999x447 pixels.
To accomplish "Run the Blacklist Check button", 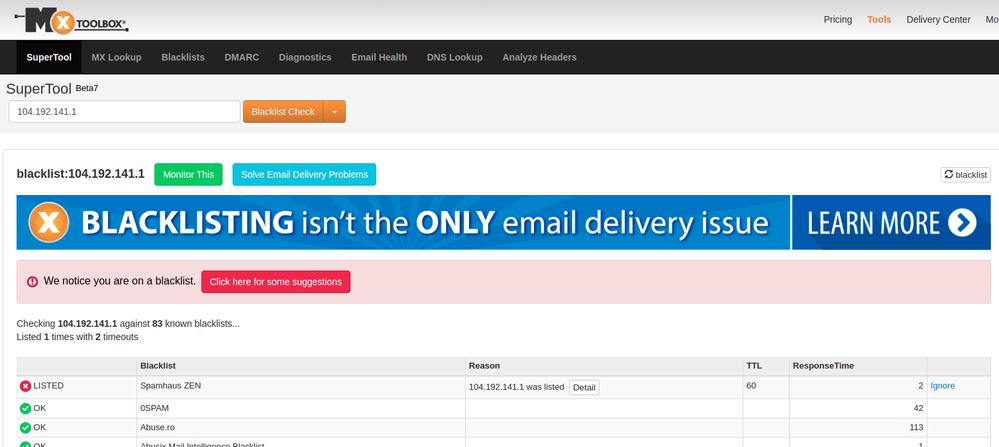I will tap(283, 111).
